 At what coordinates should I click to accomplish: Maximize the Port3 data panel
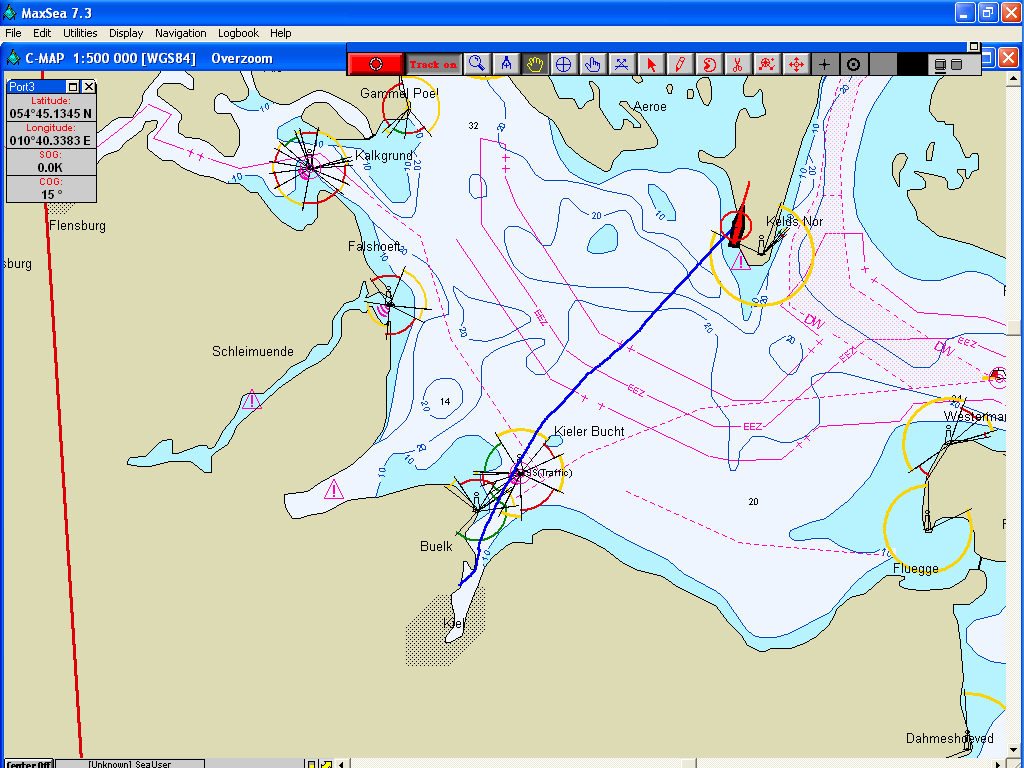(73, 87)
